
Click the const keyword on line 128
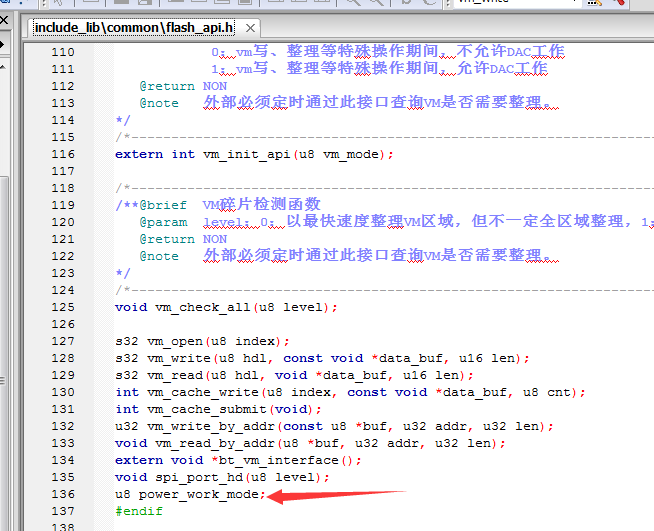click(303, 359)
